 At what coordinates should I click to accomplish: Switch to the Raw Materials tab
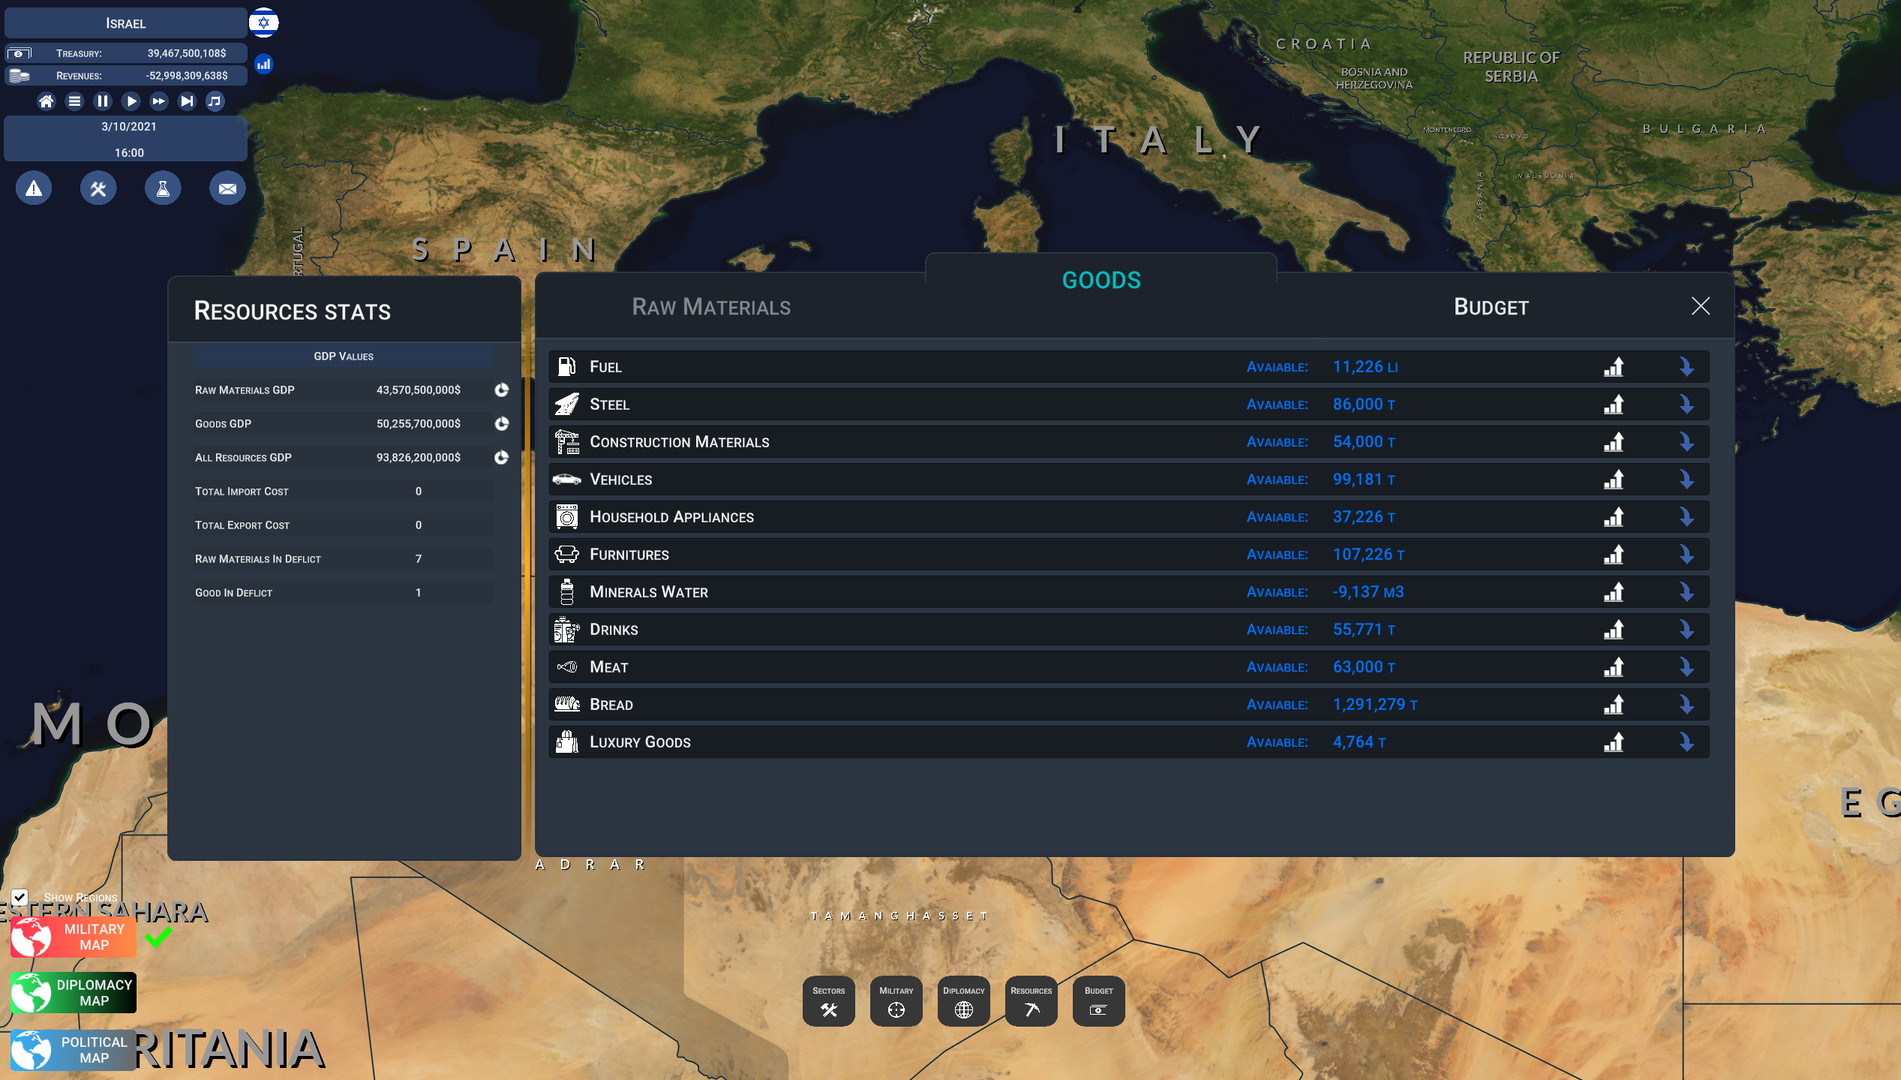(x=711, y=307)
